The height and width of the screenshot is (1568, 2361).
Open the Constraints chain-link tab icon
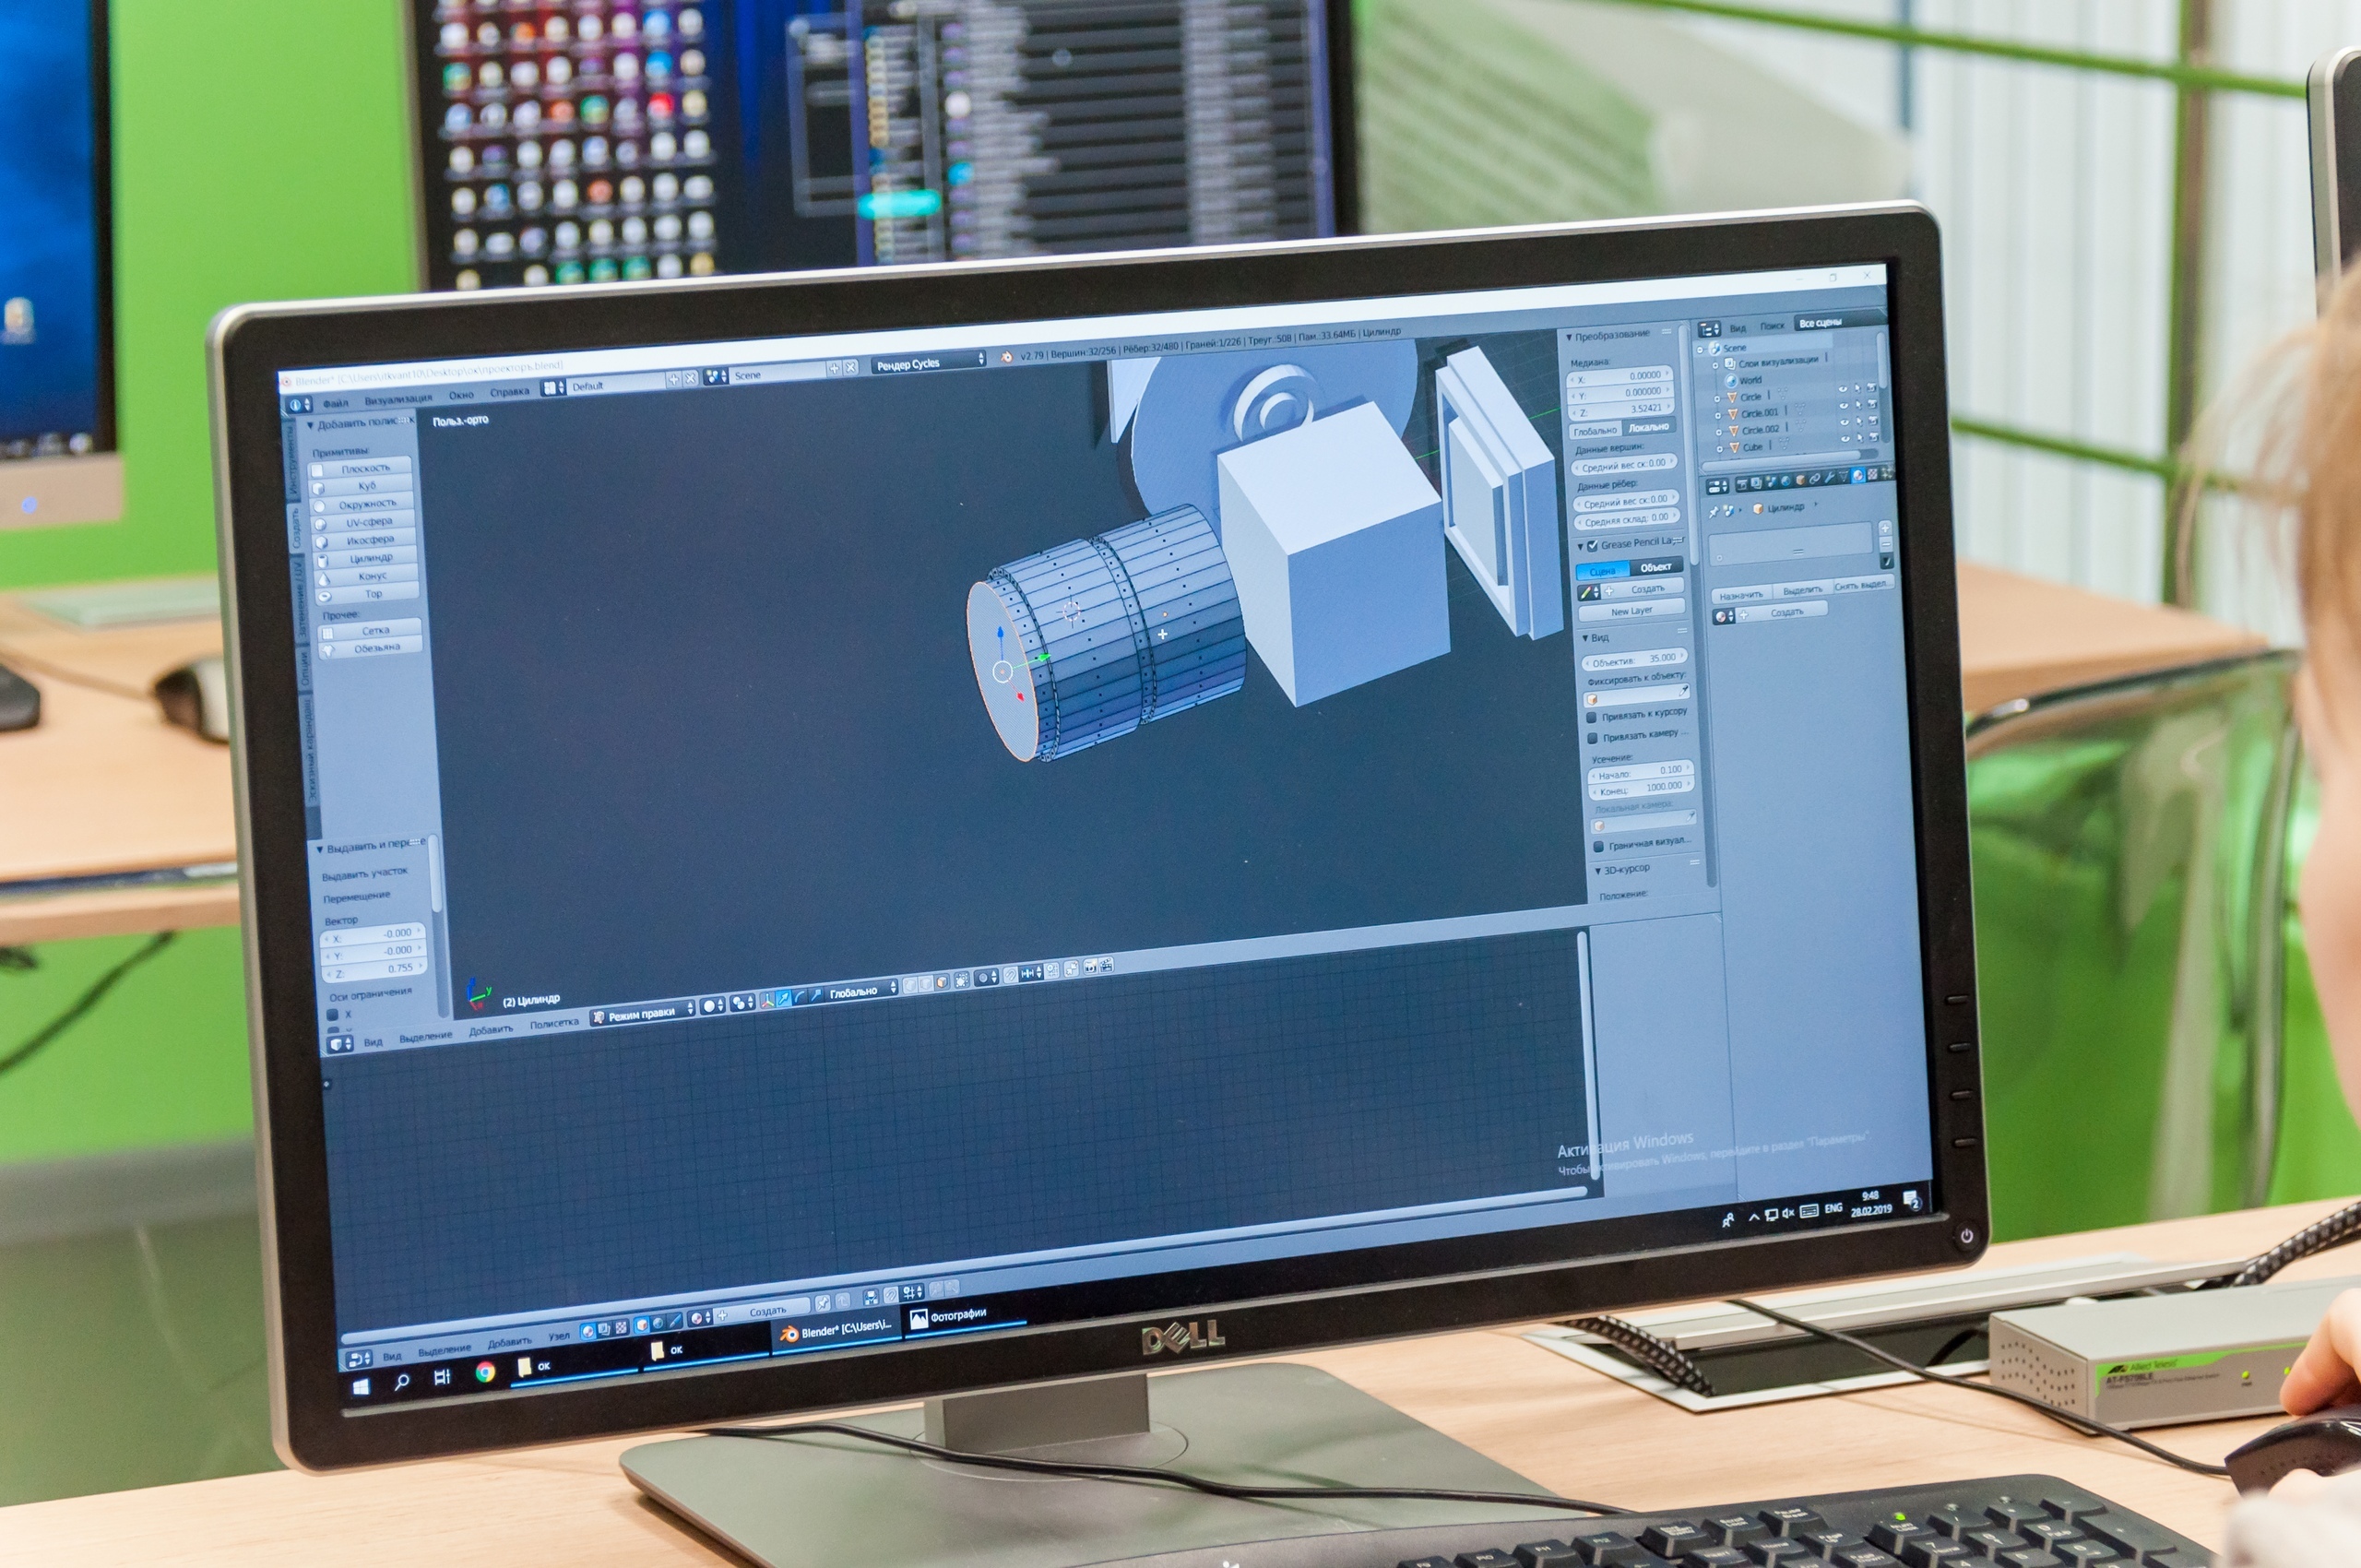pyautogui.click(x=1815, y=479)
